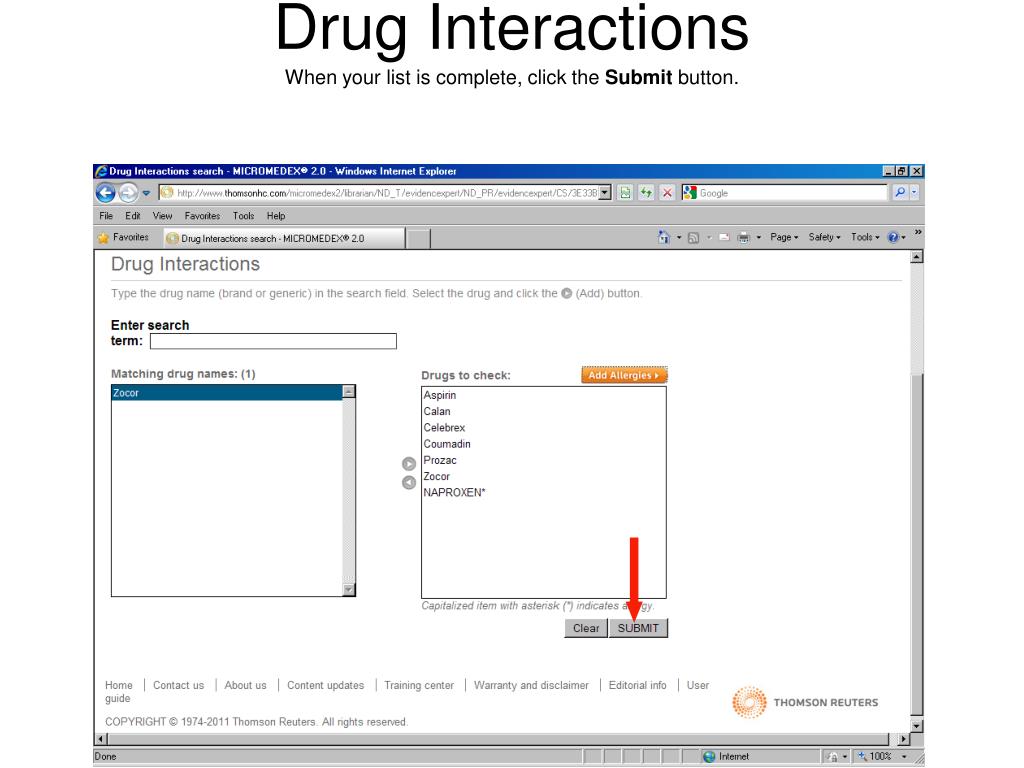Select Zocor in matching drug names

click(227, 392)
